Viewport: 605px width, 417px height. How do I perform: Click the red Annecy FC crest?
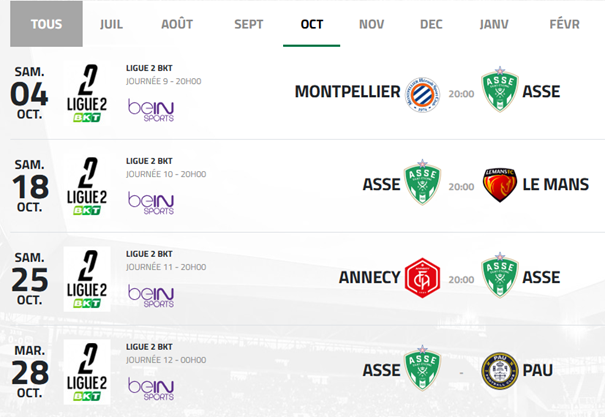coord(424,277)
